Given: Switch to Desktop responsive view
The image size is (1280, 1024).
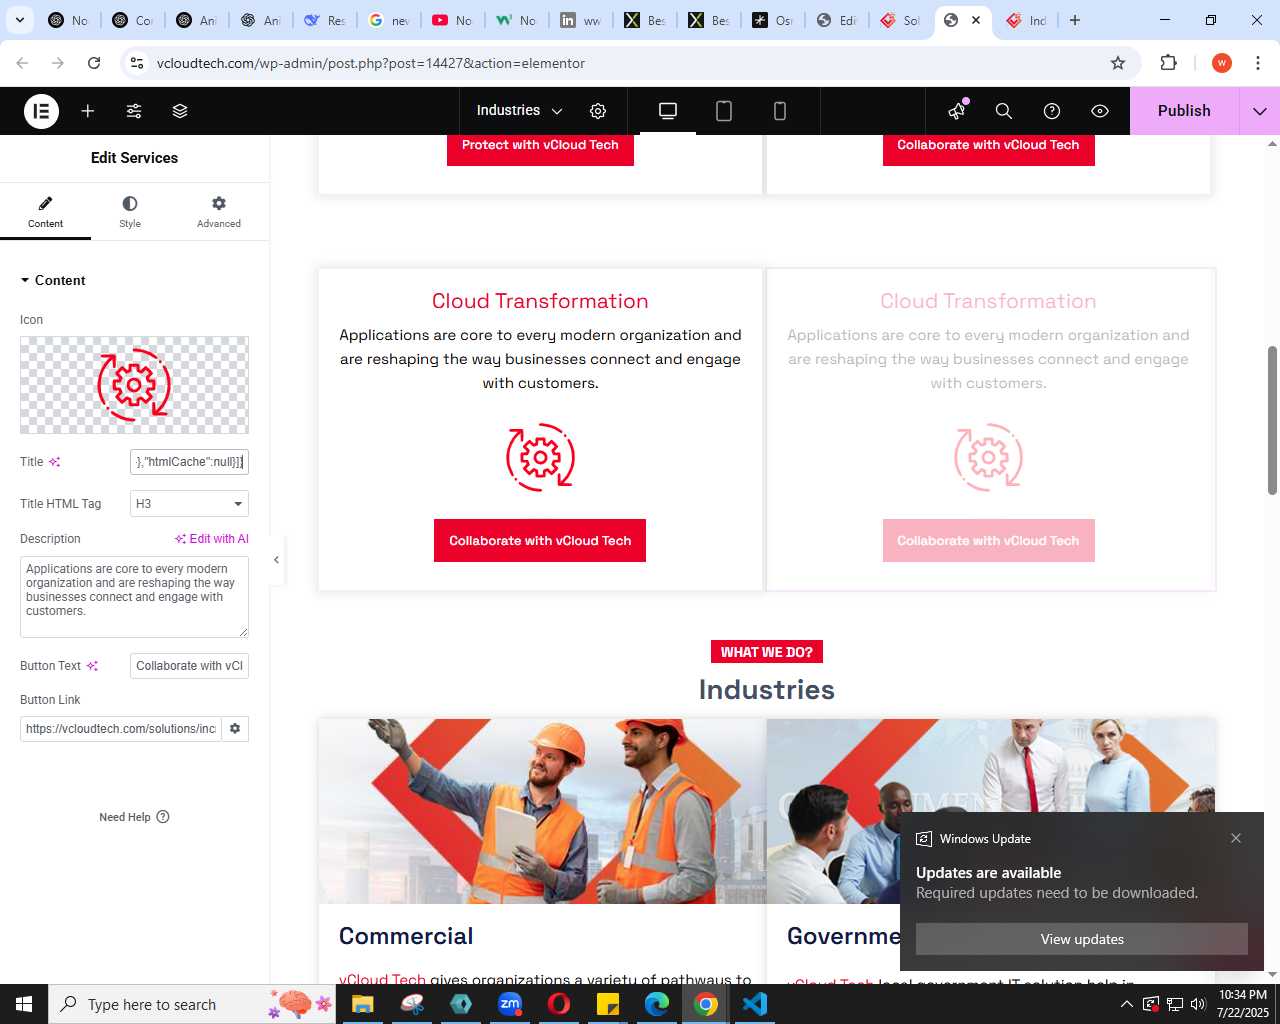Looking at the screenshot, I should [668, 111].
